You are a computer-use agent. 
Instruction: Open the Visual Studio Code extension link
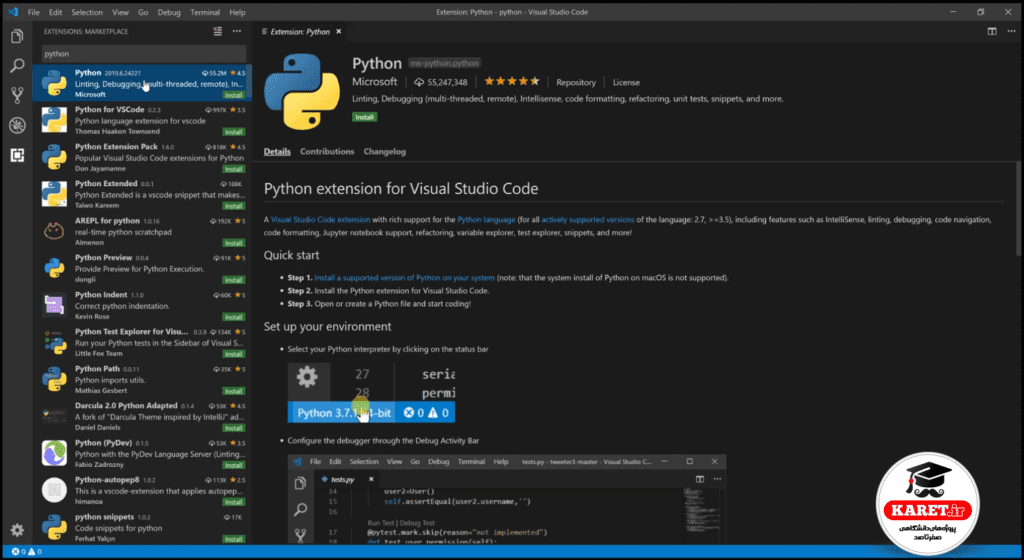[x=321, y=219]
